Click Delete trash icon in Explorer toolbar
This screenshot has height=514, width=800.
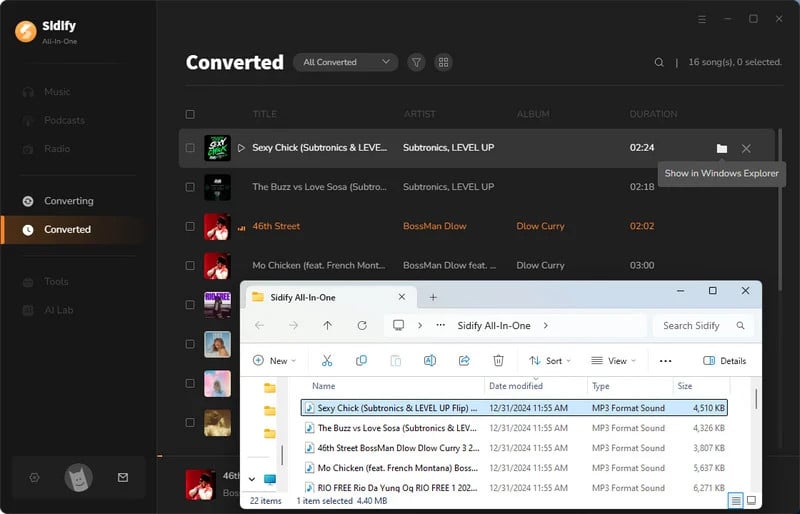tap(498, 361)
